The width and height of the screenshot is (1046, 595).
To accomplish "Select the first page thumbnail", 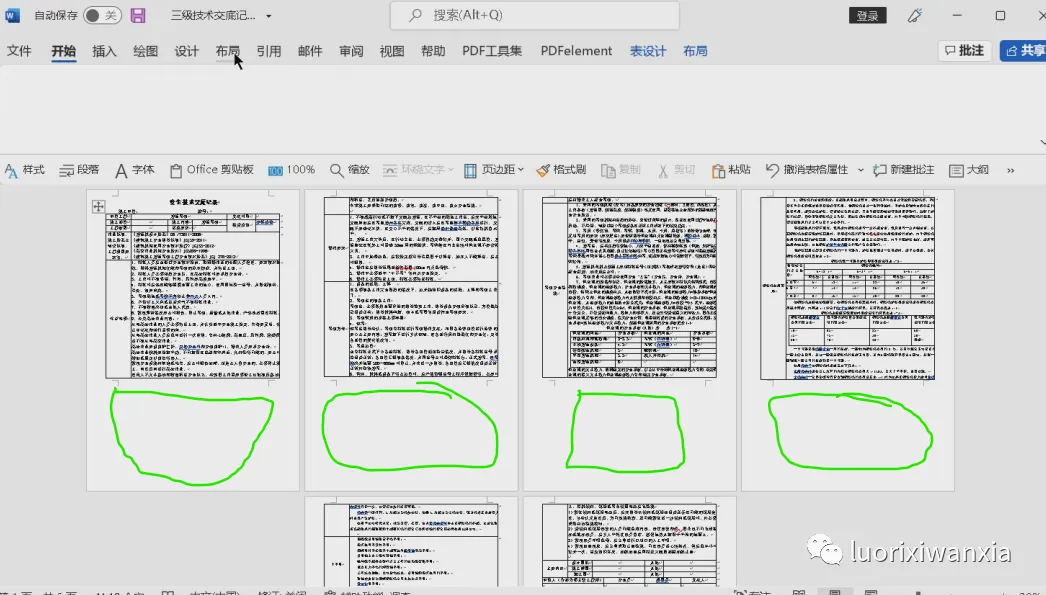I will pos(193,340).
